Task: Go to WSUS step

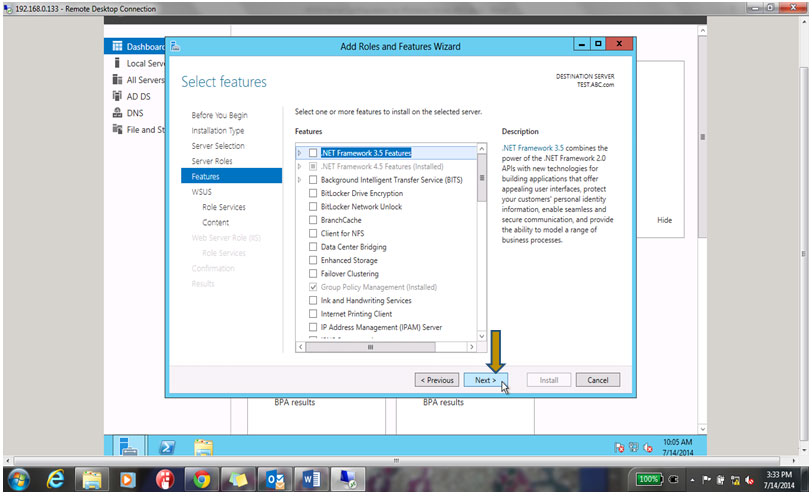Action: click(201, 192)
